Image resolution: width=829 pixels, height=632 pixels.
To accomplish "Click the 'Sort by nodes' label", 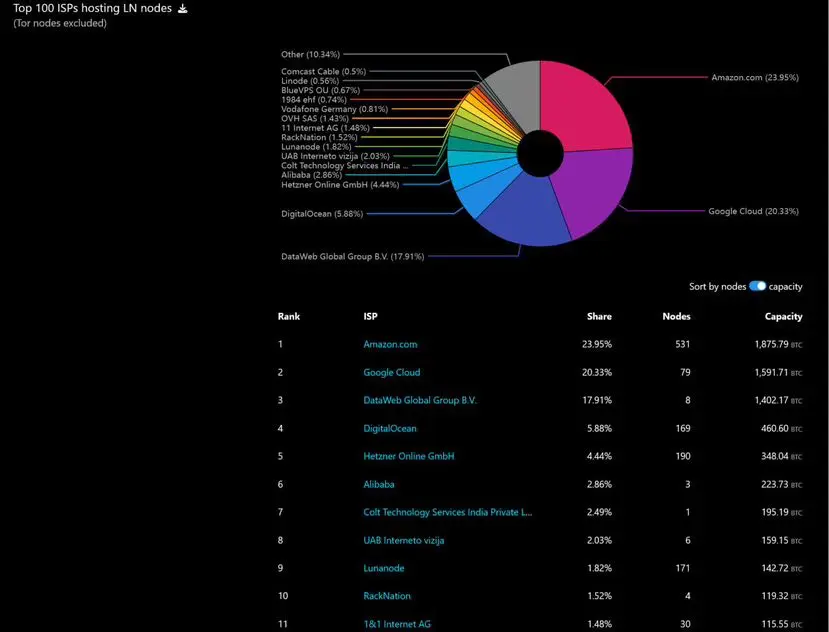I will click(717, 286).
